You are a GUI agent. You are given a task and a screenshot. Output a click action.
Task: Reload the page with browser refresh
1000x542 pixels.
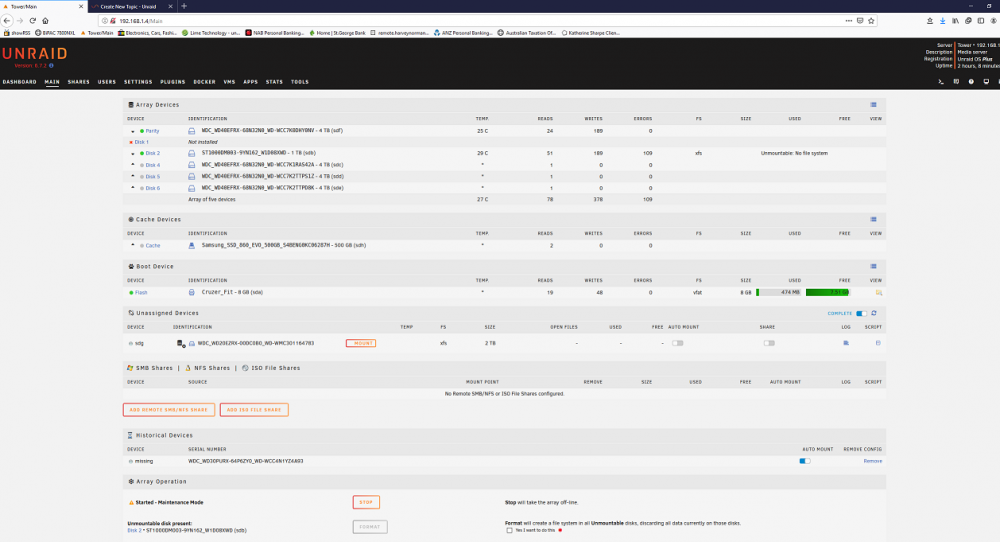point(33,20)
